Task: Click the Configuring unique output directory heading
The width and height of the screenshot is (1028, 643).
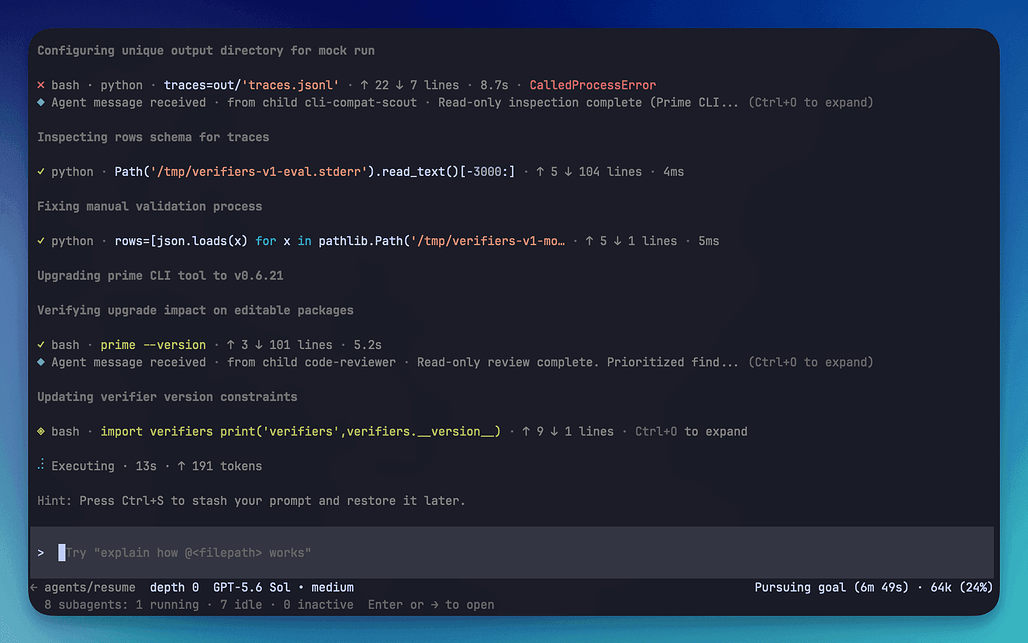Action: pyautogui.click(x=206, y=50)
